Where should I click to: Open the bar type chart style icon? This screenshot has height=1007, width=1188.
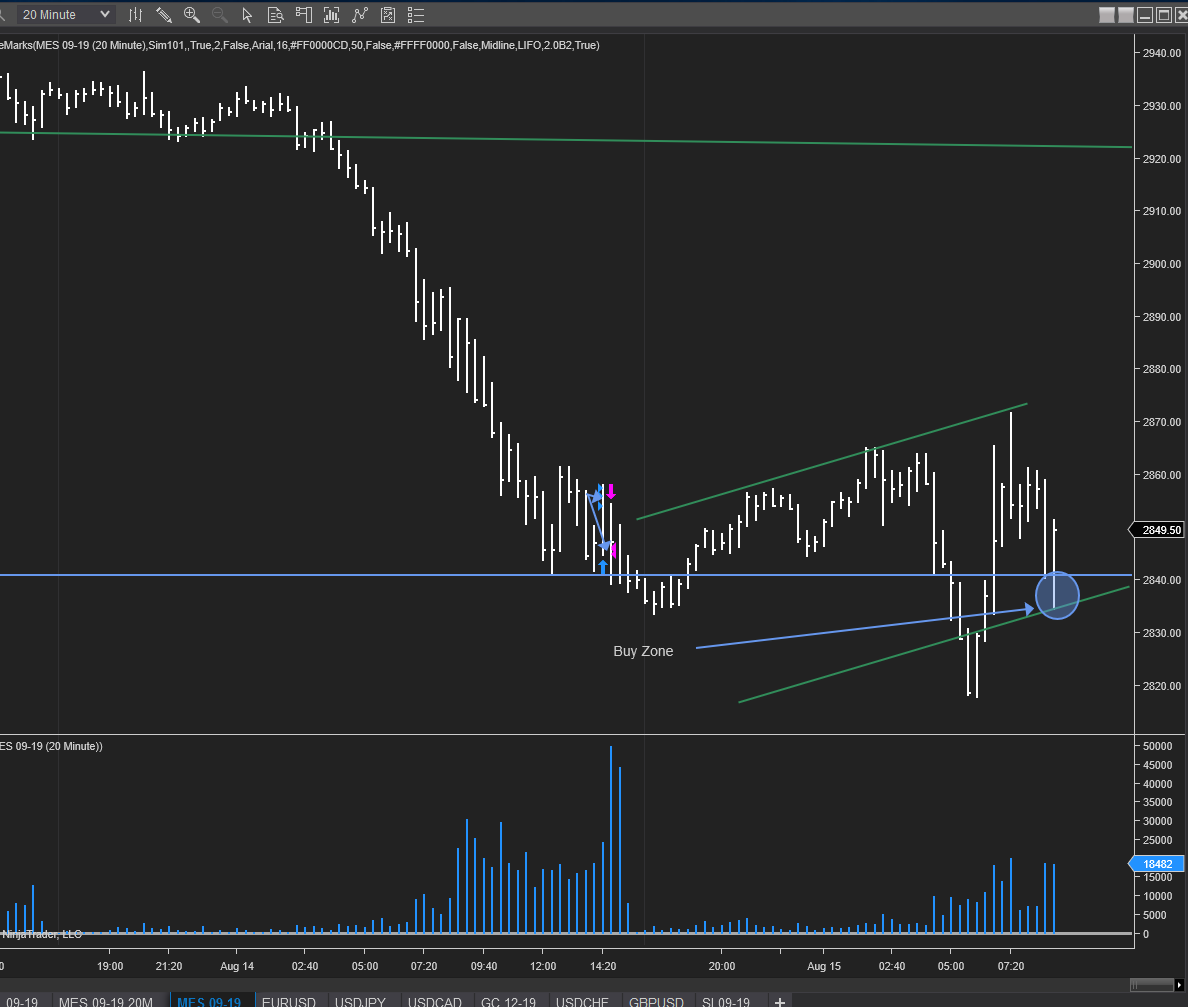tap(136, 14)
